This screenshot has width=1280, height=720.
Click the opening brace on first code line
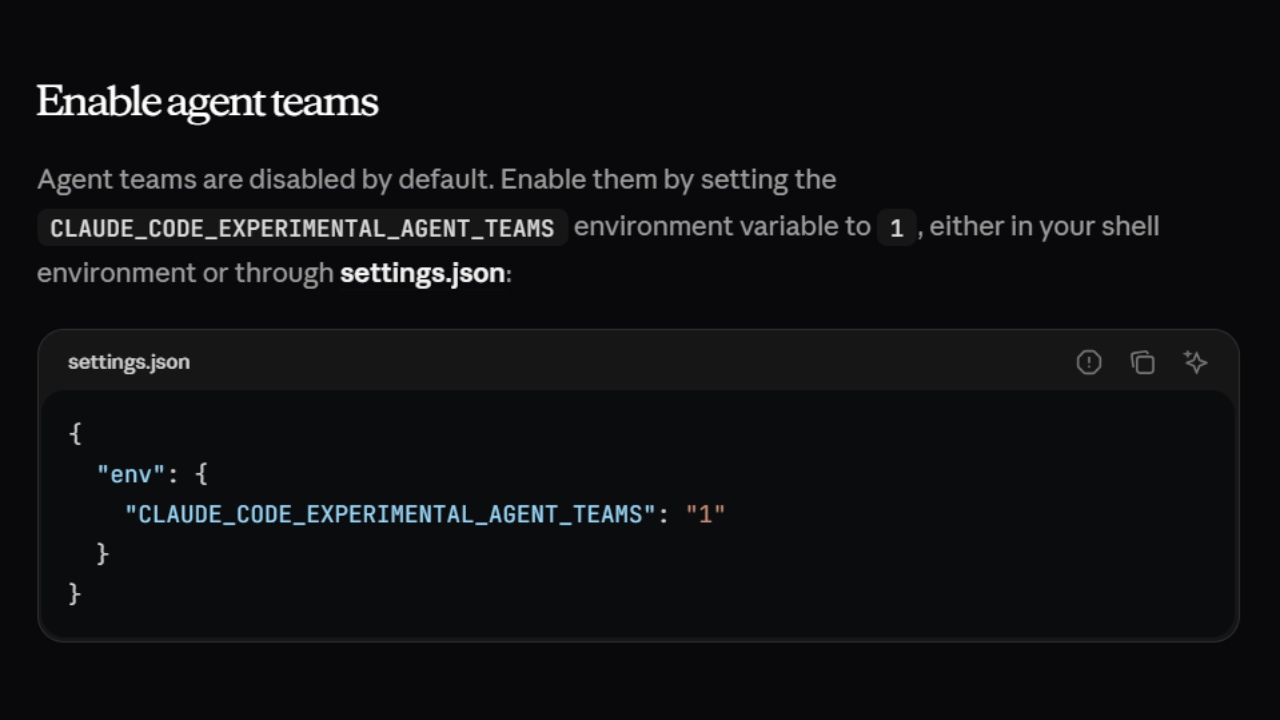pyautogui.click(x=75, y=434)
